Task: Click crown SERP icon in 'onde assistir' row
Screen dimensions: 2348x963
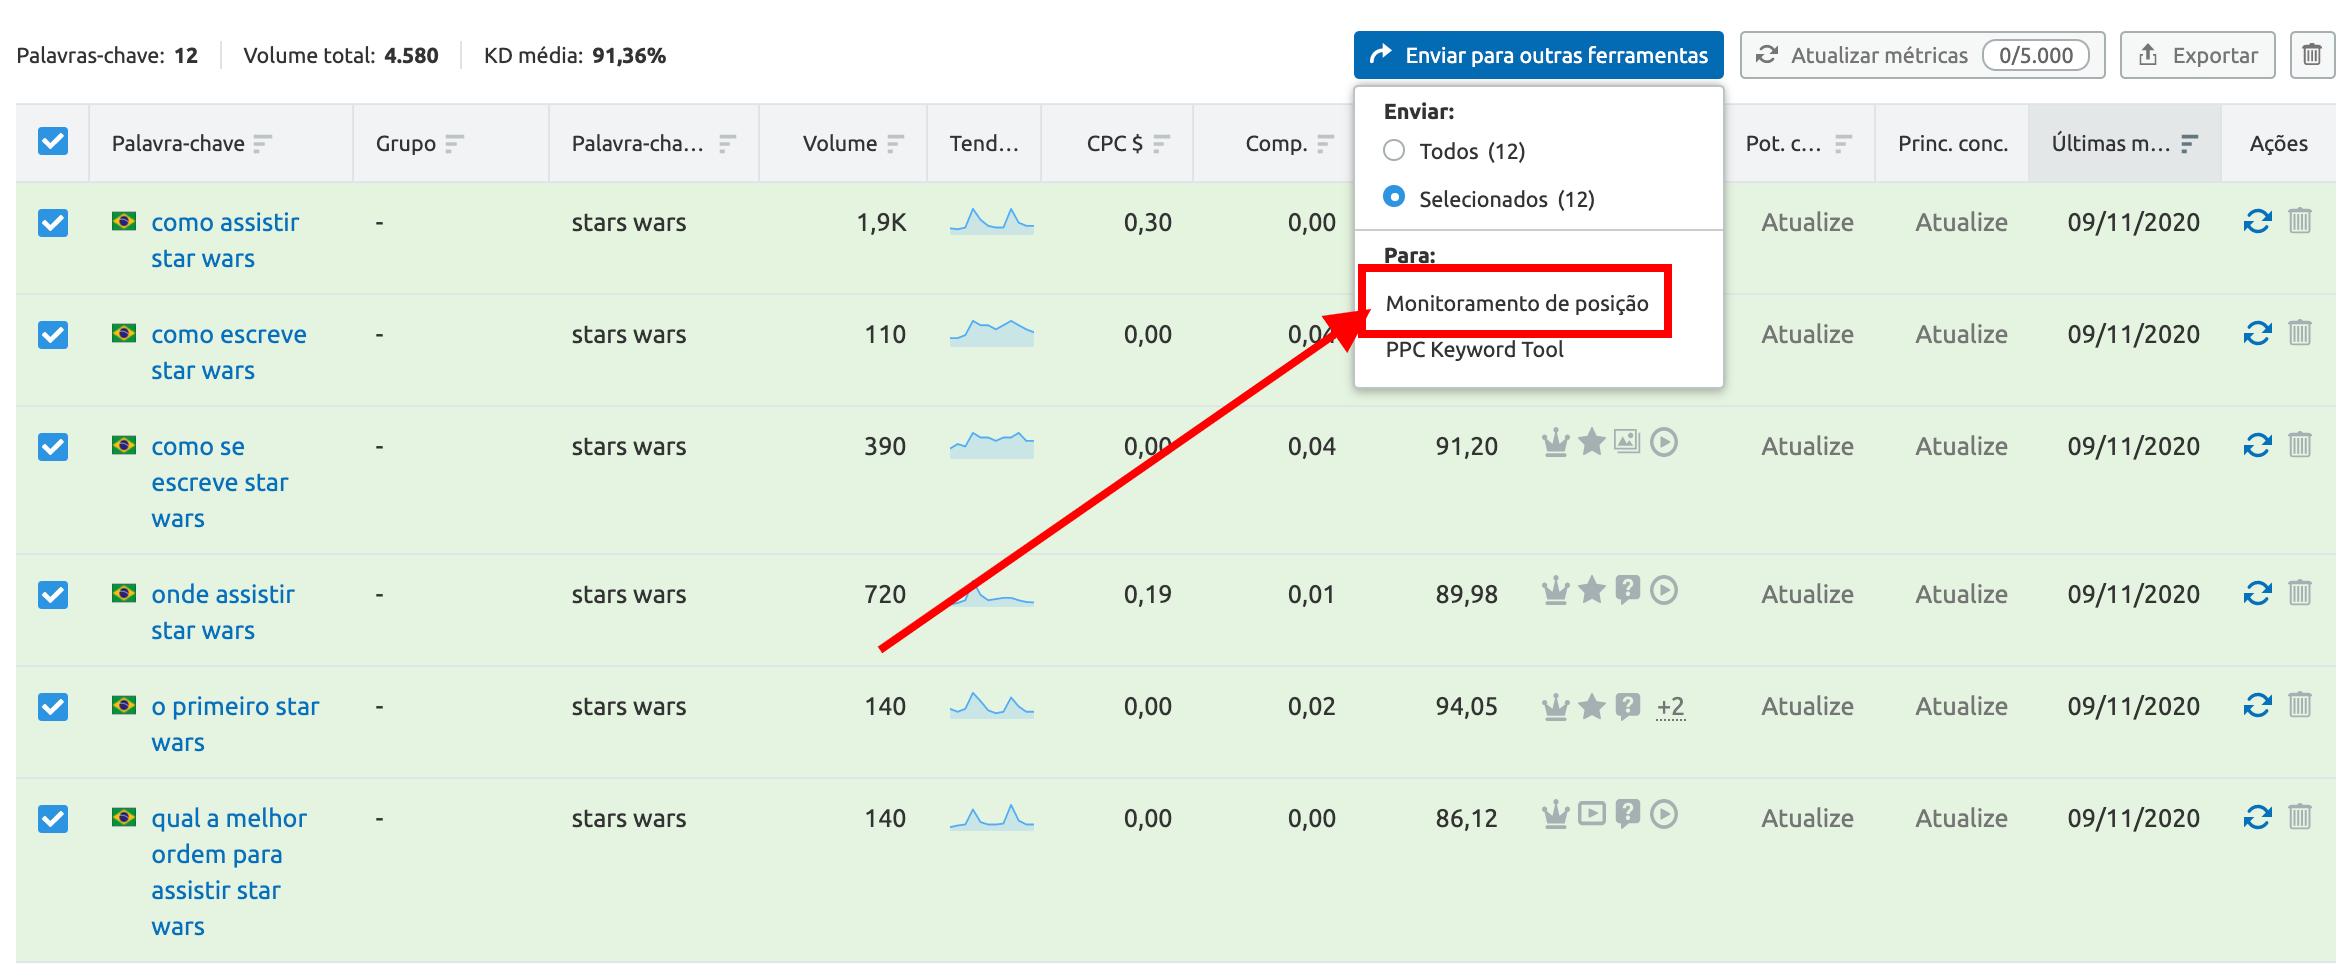Action: [x=1555, y=590]
